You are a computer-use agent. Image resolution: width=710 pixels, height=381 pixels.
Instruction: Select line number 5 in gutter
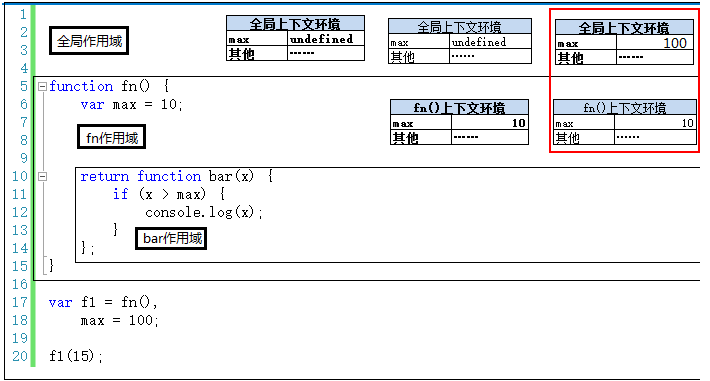tap(23, 86)
